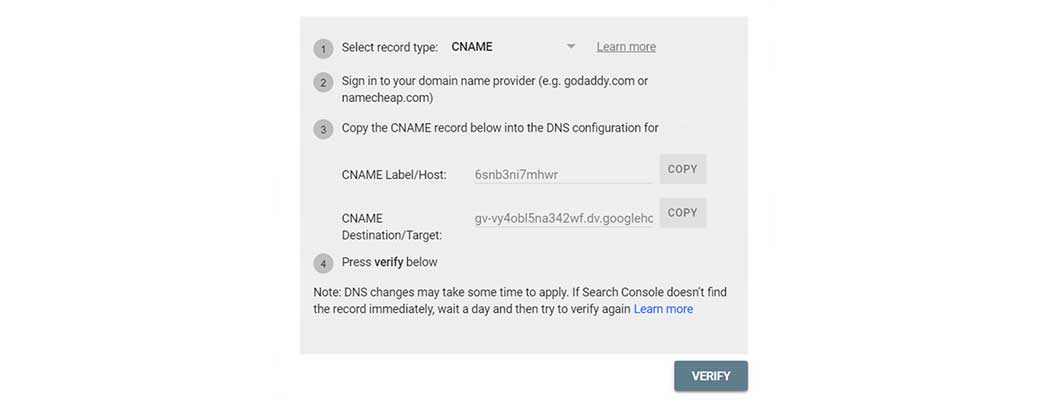Click the step 4 number circle
Image resolution: width=1048 pixels, height=400 pixels.
[323, 263]
